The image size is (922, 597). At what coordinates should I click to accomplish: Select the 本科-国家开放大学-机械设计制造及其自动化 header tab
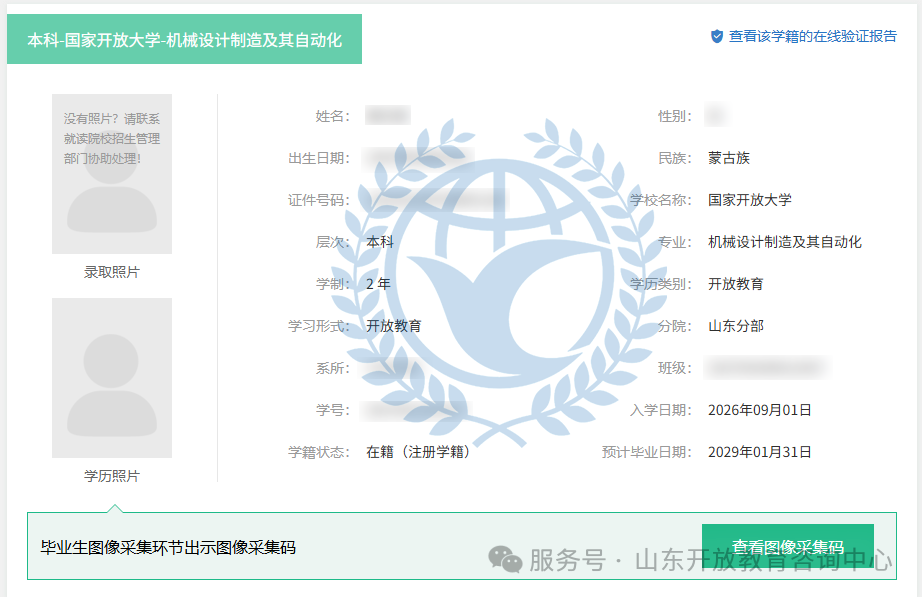(184, 39)
